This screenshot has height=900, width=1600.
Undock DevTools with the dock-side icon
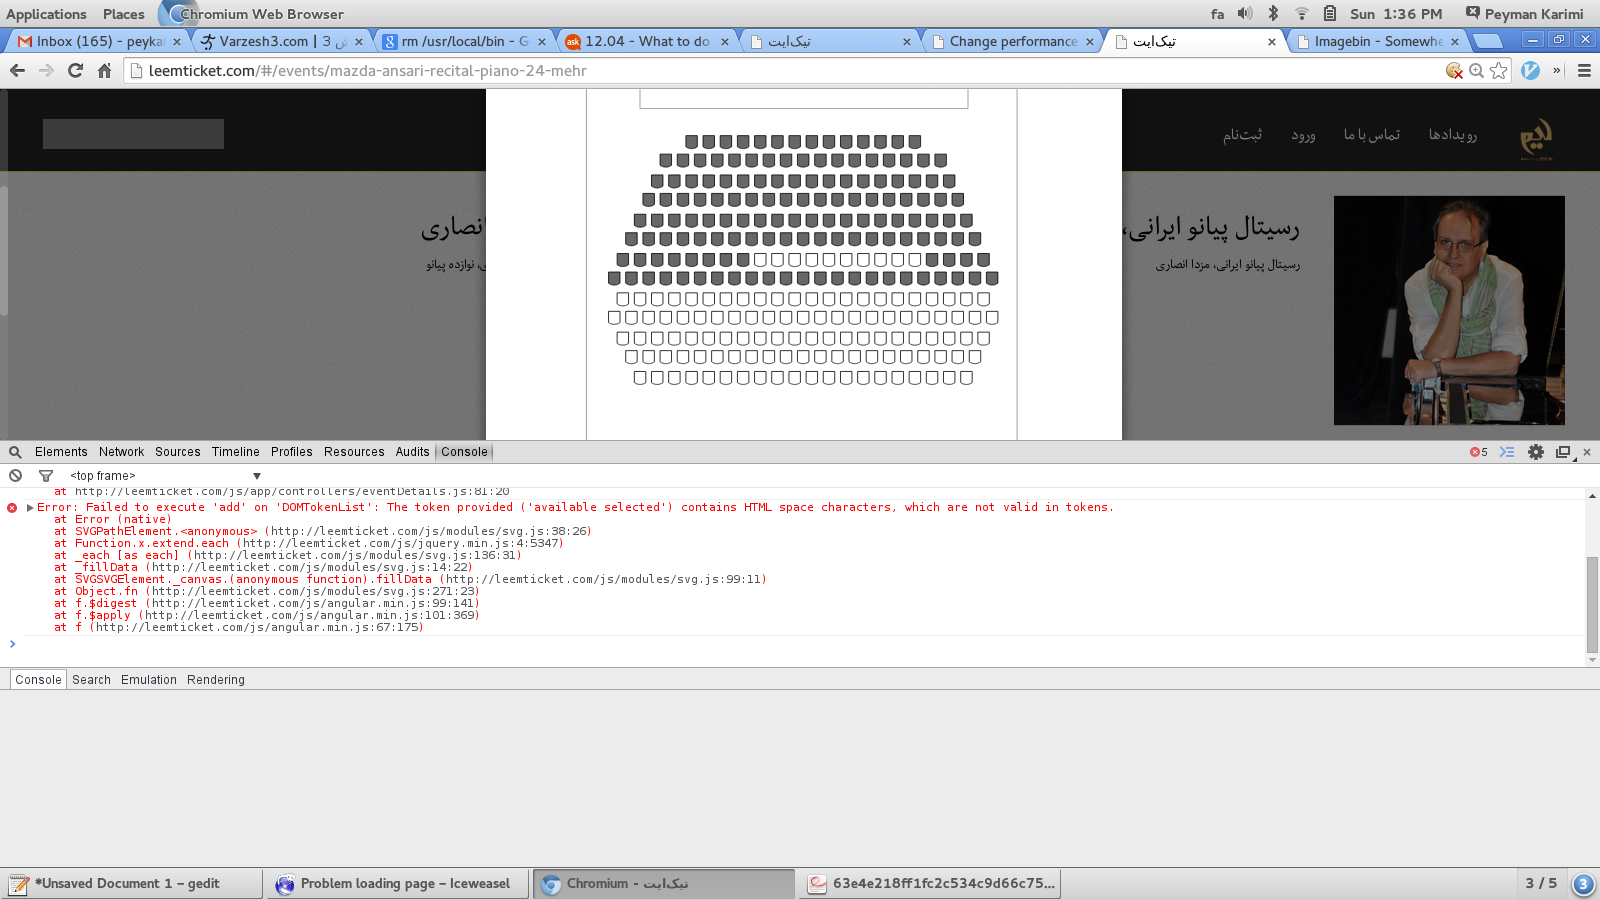click(x=1564, y=452)
